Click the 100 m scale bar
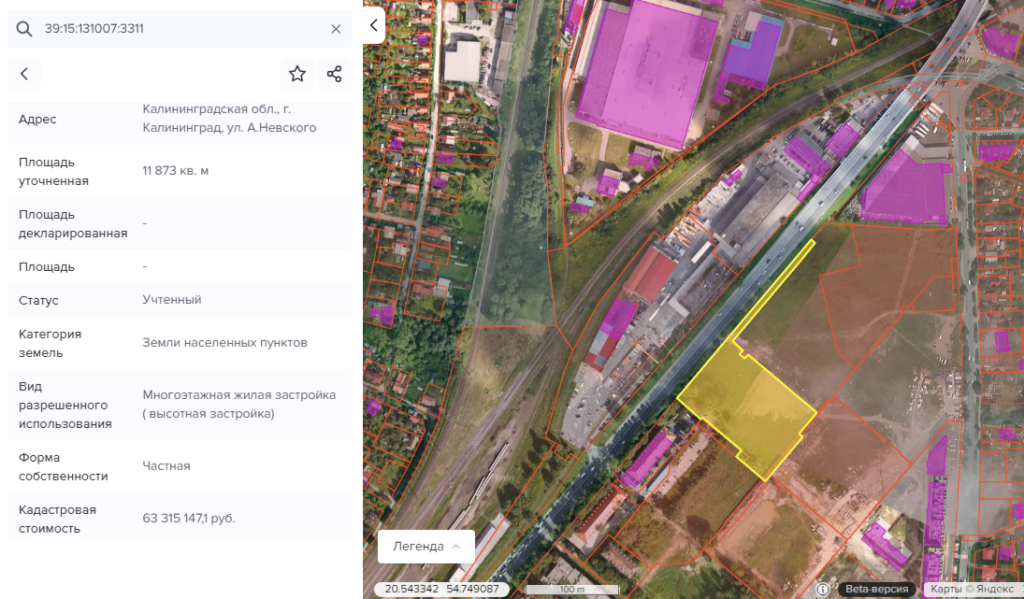This screenshot has height=599, width=1024. (572, 589)
